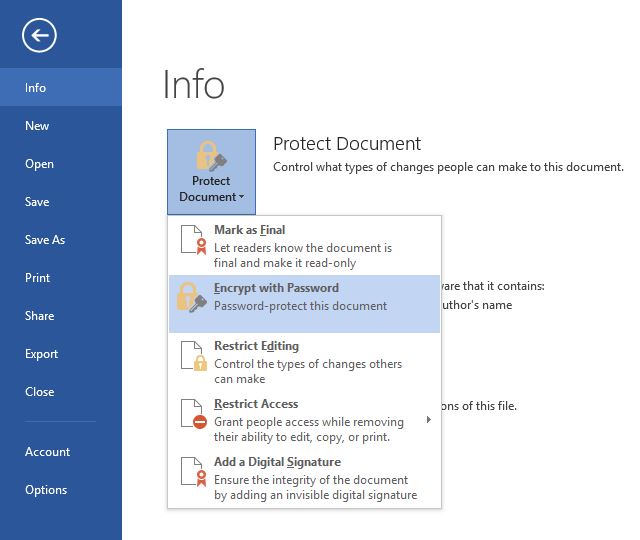Open the Share page

(x=61, y=316)
